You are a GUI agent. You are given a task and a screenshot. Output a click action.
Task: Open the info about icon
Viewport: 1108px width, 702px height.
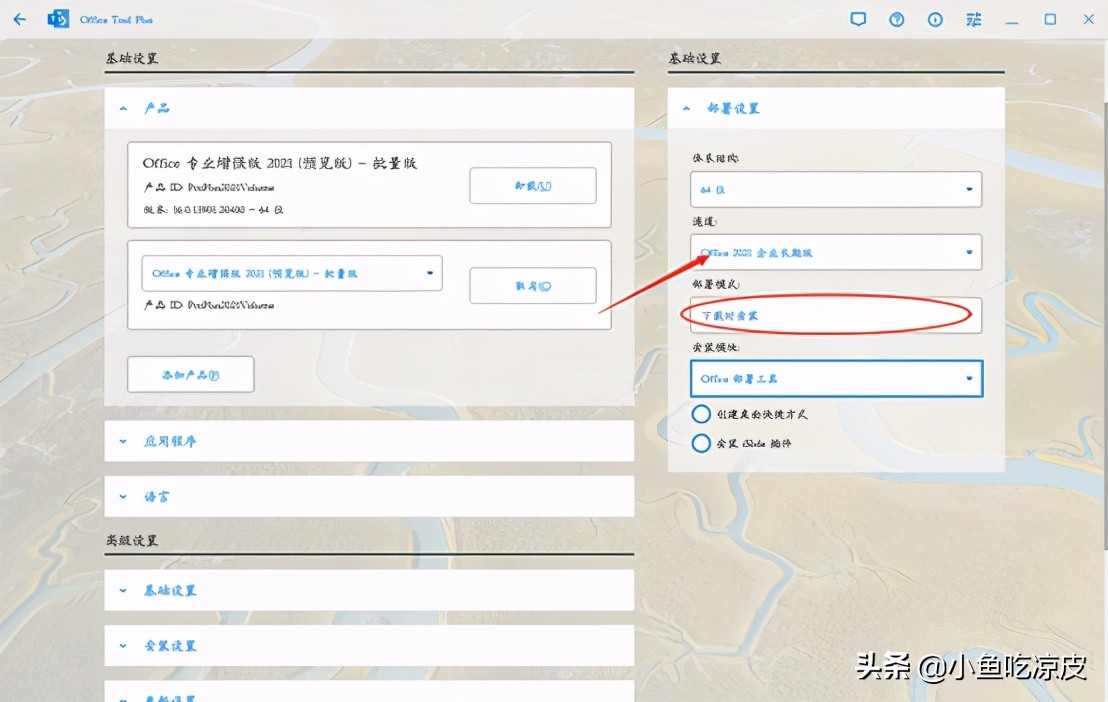click(935, 19)
